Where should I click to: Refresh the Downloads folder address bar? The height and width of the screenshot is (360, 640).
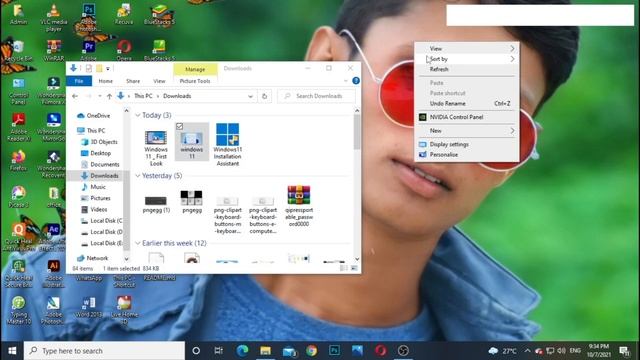(x=264, y=96)
